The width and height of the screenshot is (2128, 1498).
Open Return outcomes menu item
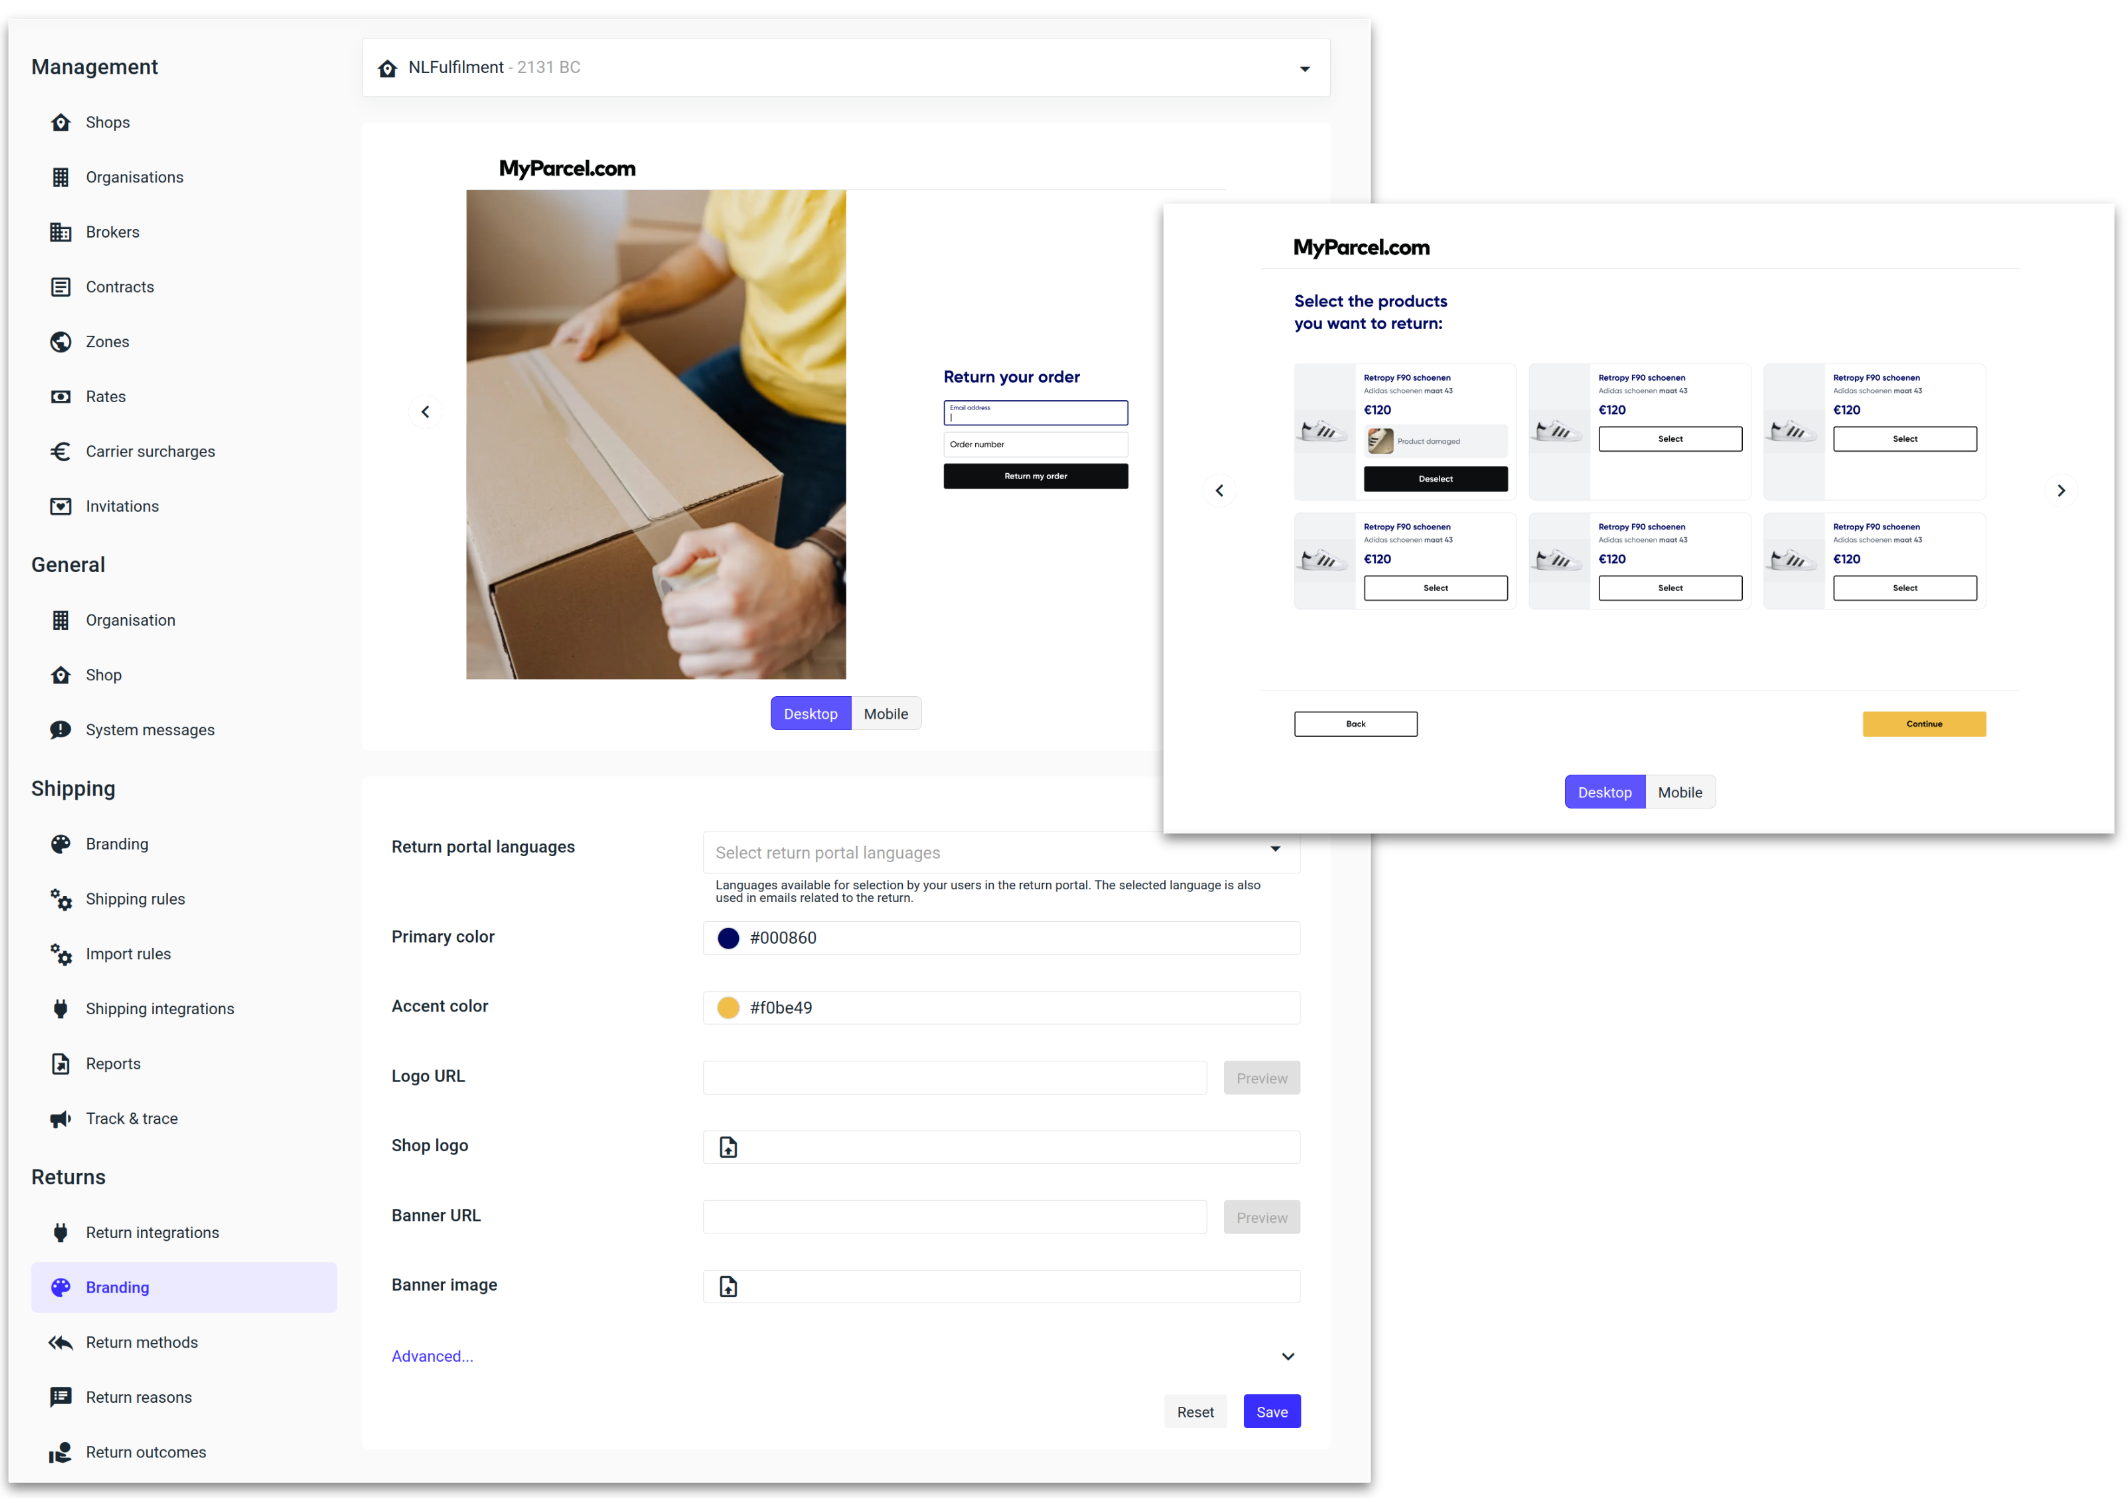point(184,1452)
